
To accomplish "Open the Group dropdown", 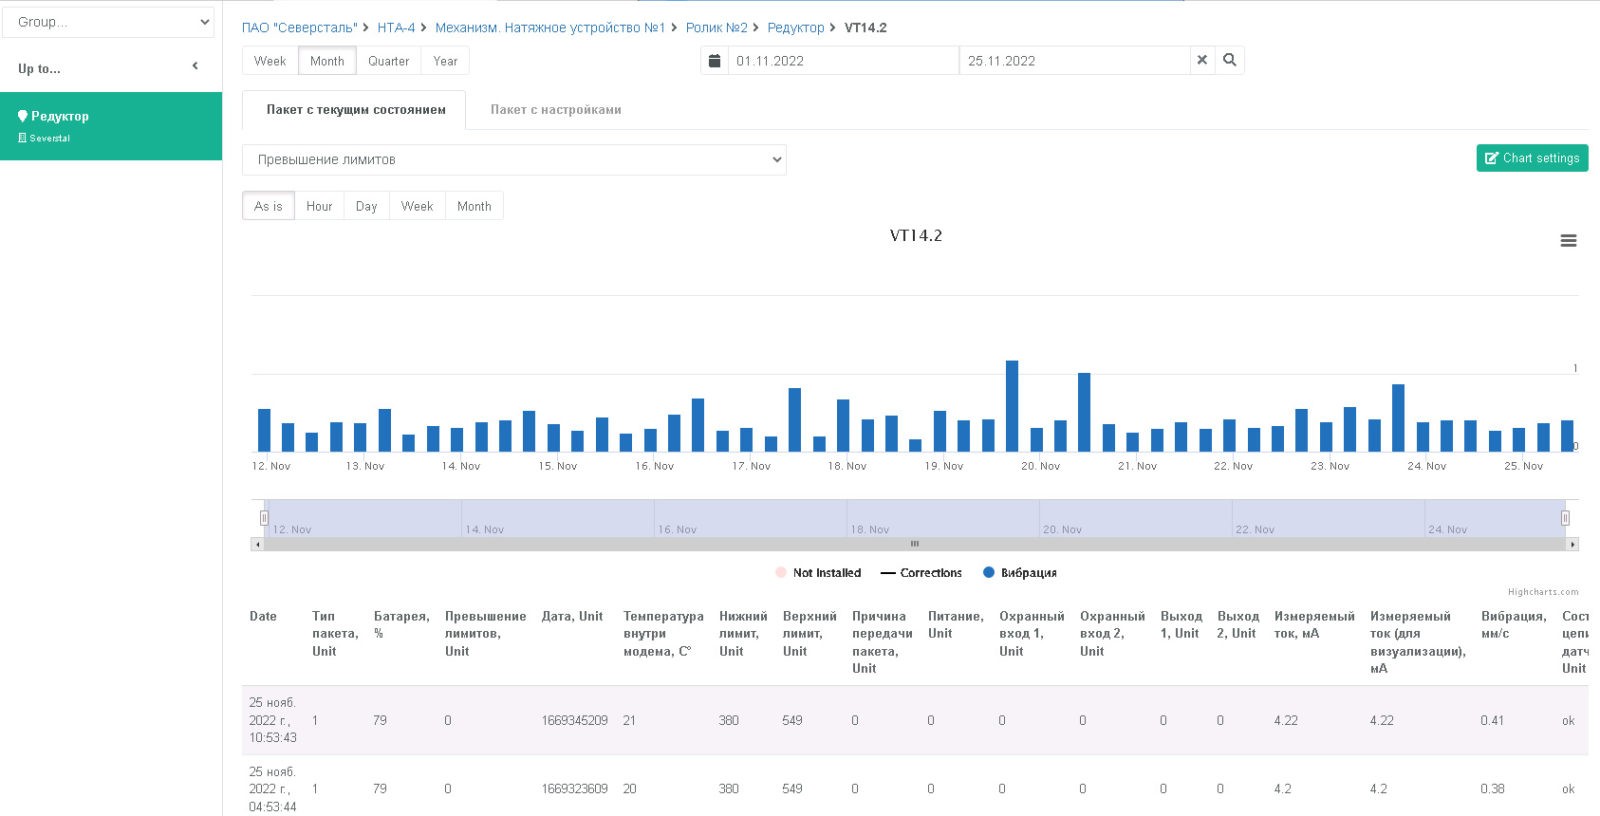I will coord(109,22).
